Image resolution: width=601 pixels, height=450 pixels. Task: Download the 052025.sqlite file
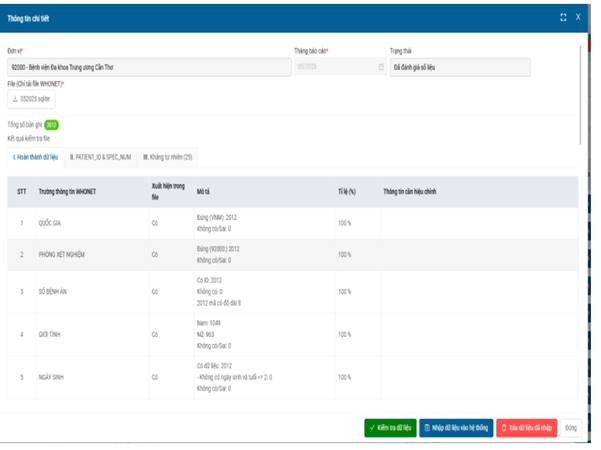click(x=31, y=99)
